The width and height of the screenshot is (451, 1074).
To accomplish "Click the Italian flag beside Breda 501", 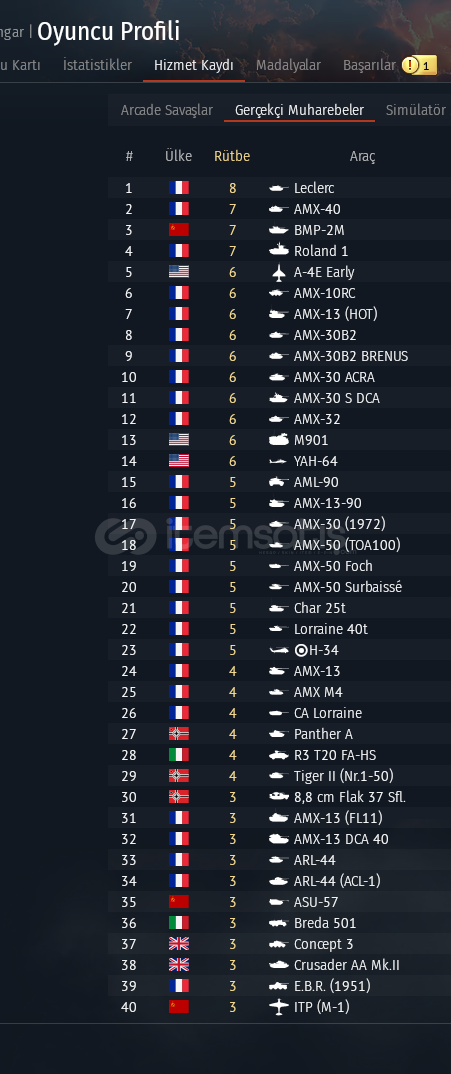I will (179, 923).
